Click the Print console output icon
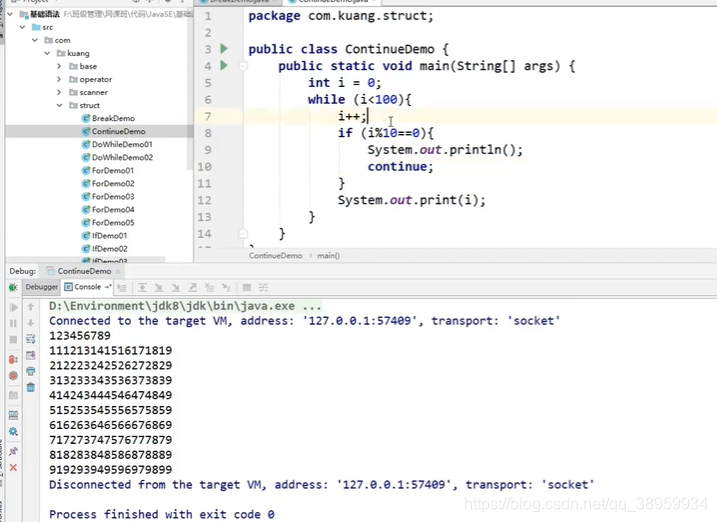Viewport: 717px width, 522px height. [31, 371]
